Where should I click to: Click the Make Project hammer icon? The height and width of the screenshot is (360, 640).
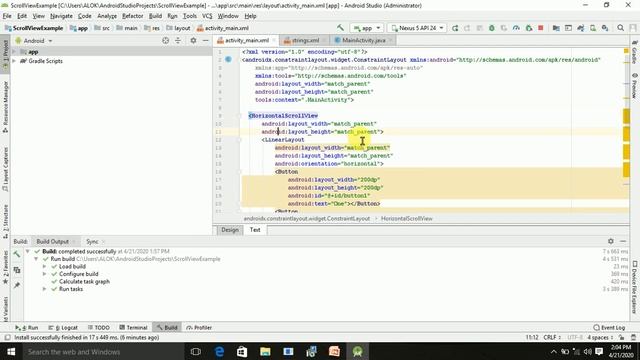(340, 28)
